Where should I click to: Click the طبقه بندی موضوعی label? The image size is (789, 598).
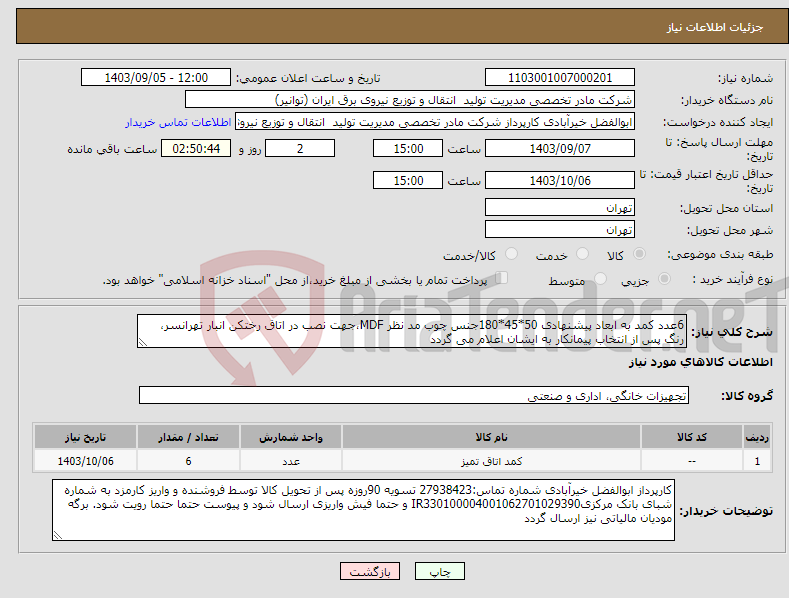pyautogui.click(x=720, y=255)
